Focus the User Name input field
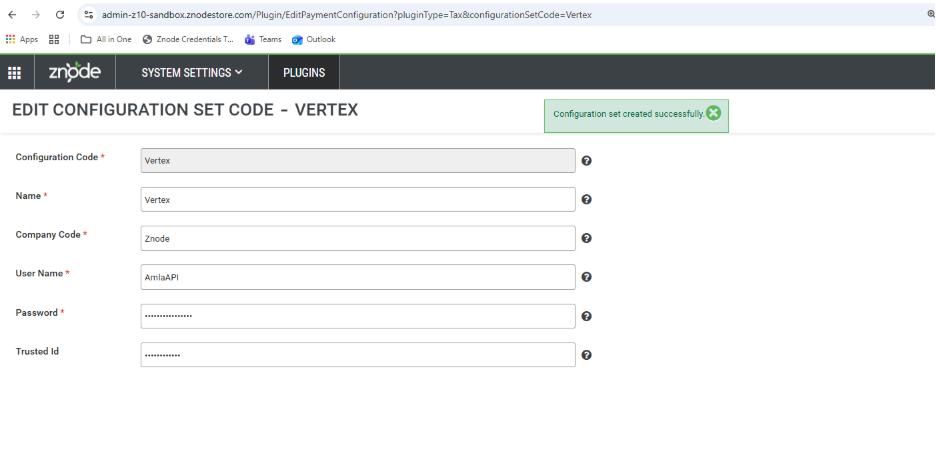936x460 pixels. click(358, 277)
